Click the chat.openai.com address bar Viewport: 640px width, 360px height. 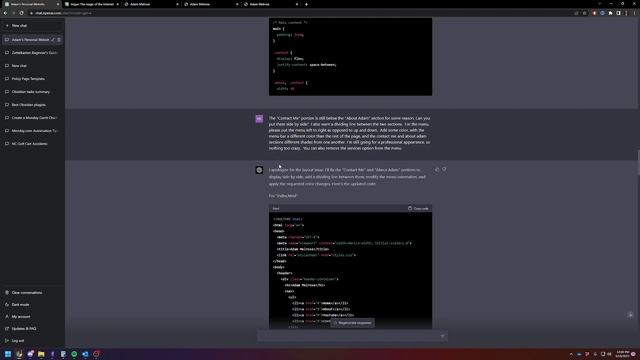[302, 13]
